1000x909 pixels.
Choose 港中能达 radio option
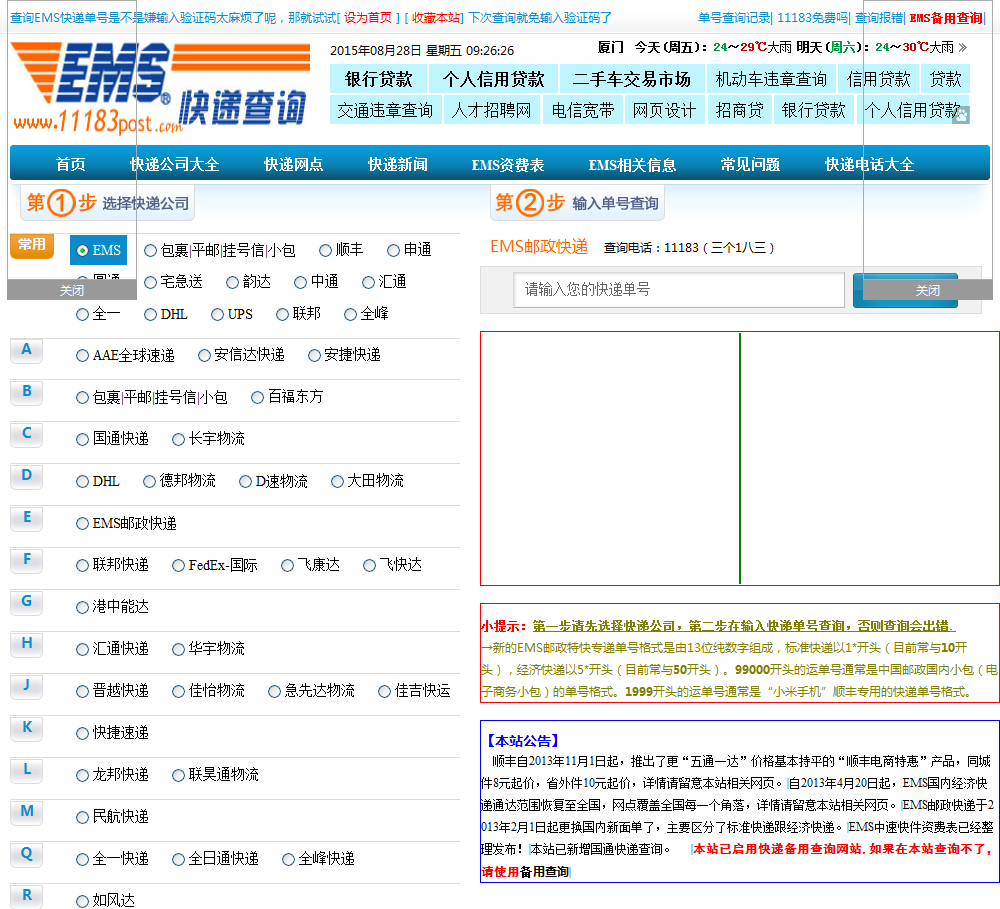coord(82,608)
